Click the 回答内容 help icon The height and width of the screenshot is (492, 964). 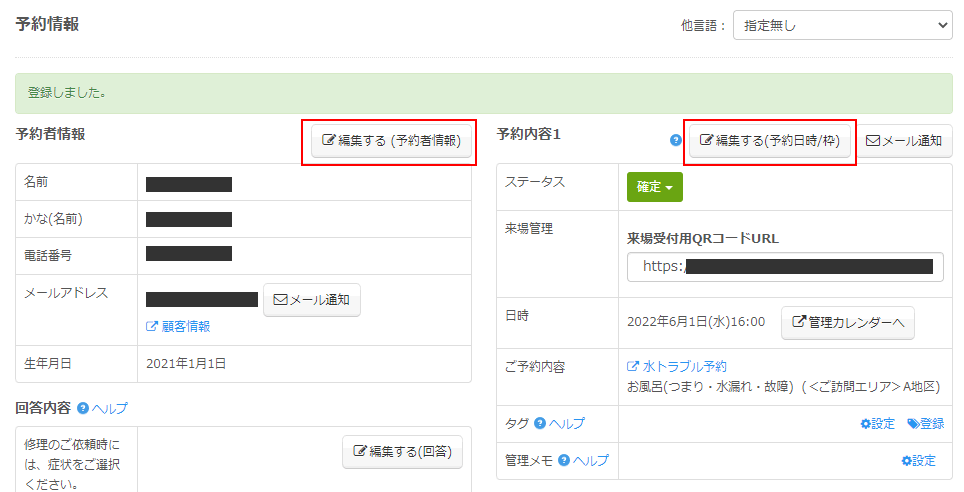(83, 408)
